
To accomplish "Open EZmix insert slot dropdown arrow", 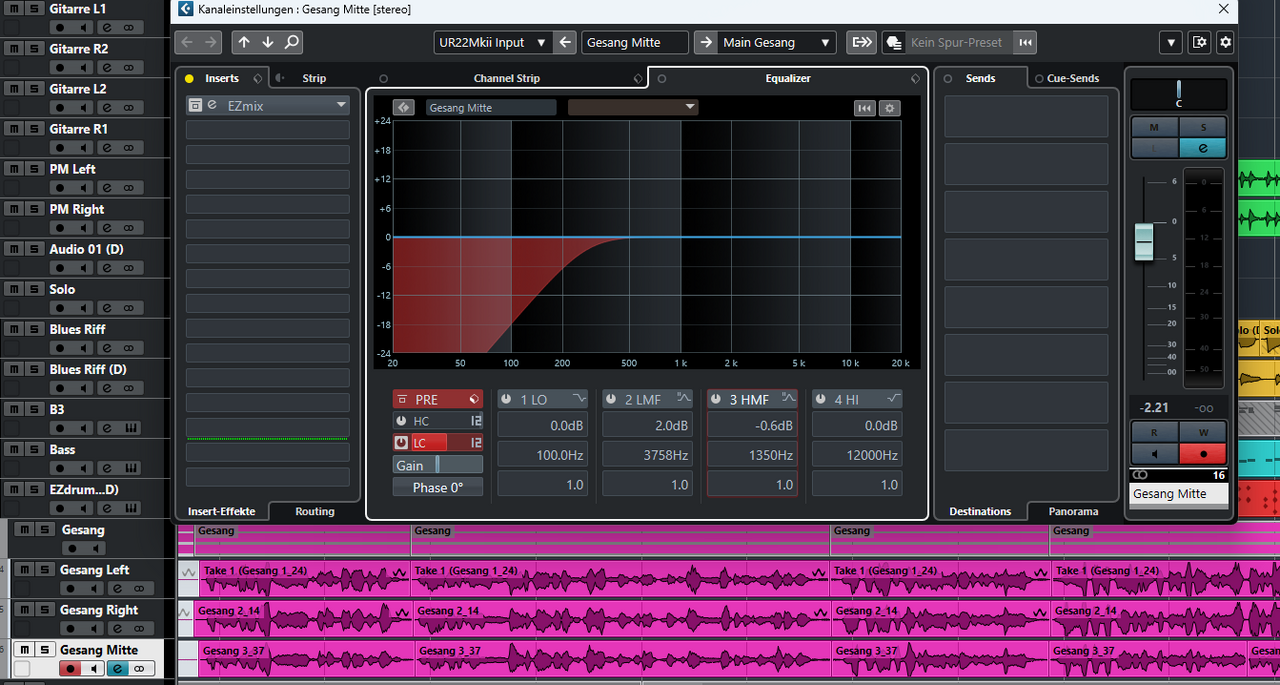I will (341, 105).
